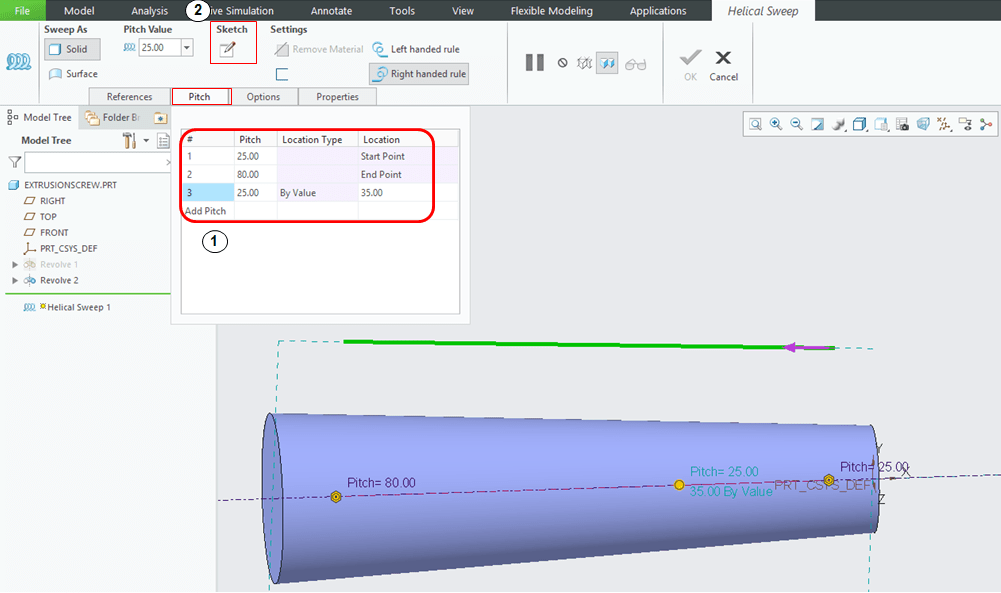Image resolution: width=1001 pixels, height=593 pixels.
Task: Pause the Helical Sweep feature creation
Action: [534, 62]
